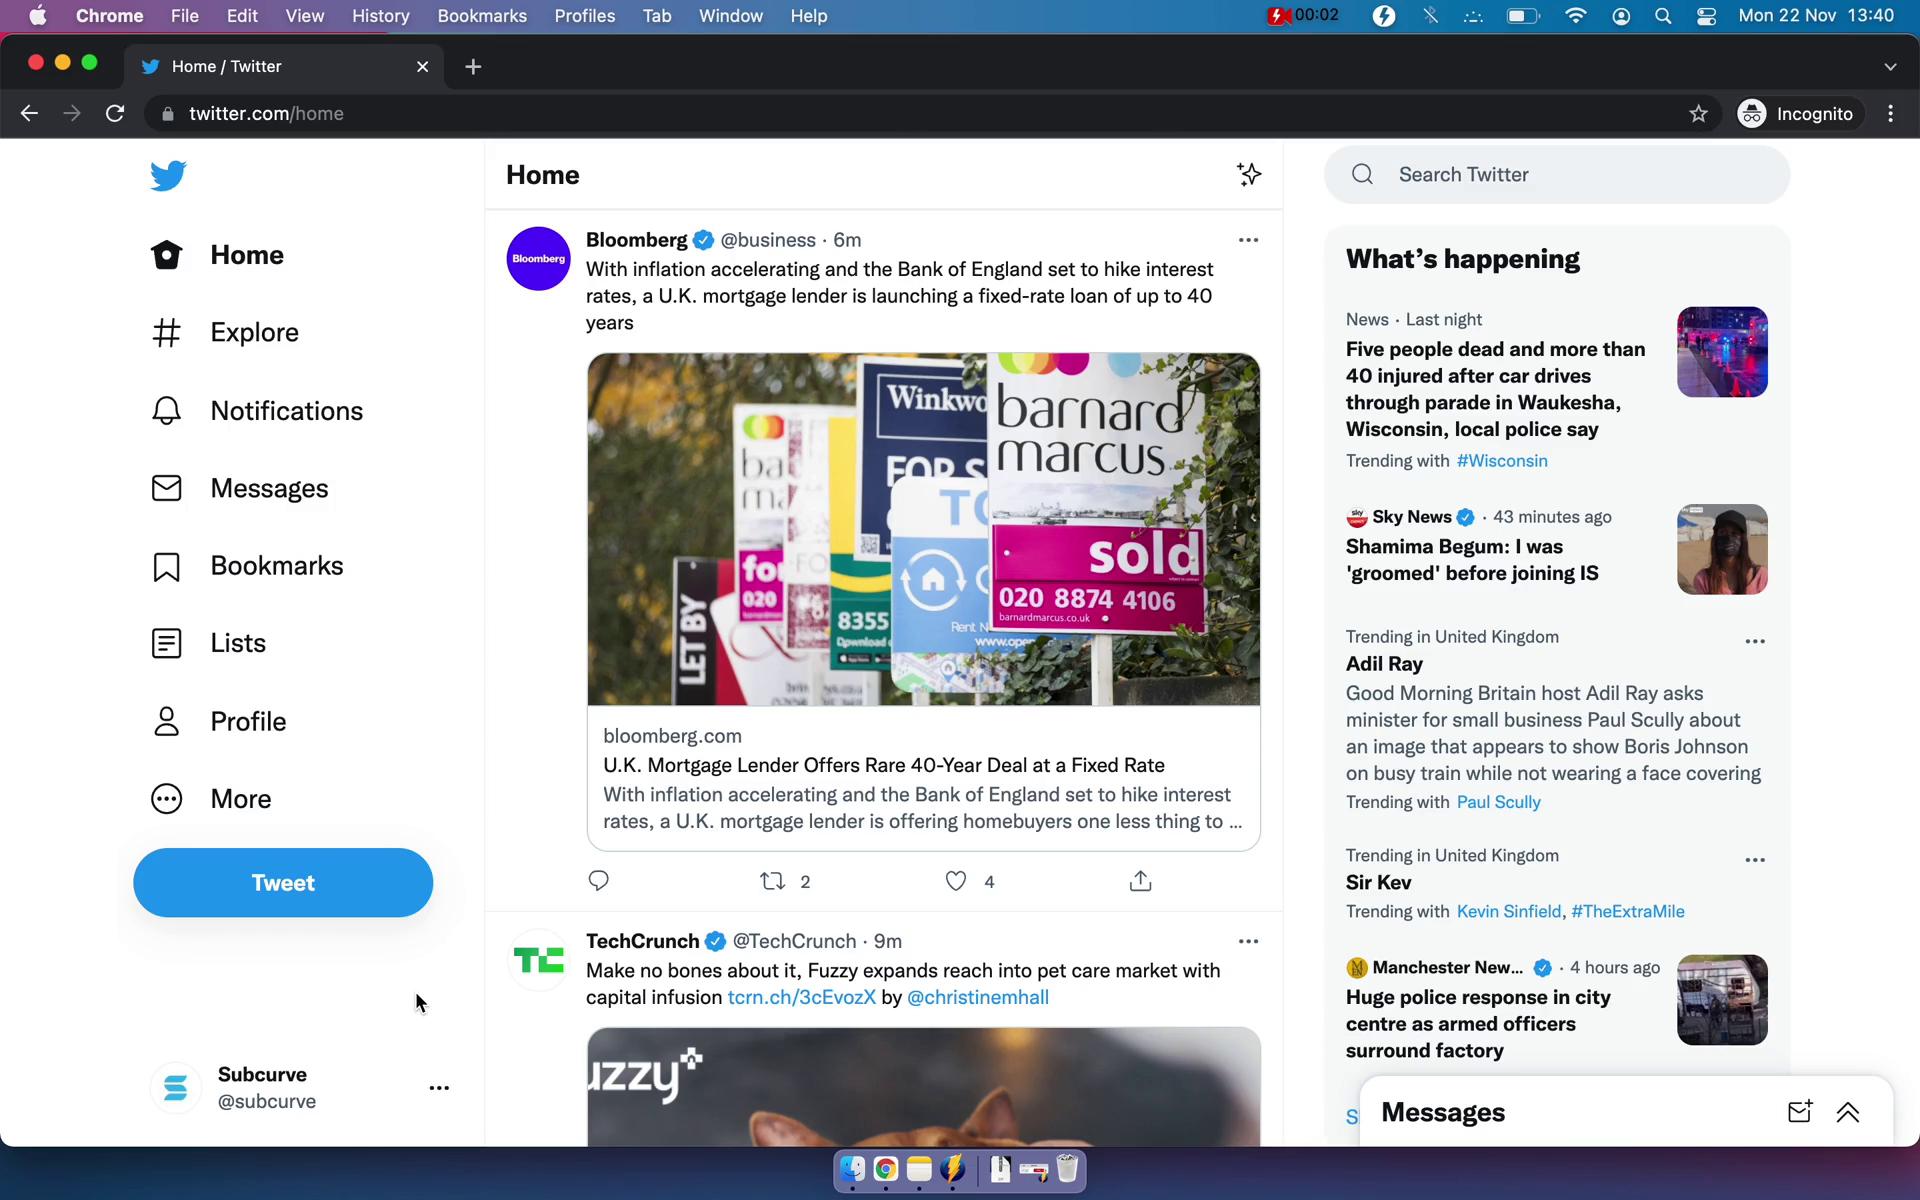Open Bookmarks in the sidebar

pos(247,566)
